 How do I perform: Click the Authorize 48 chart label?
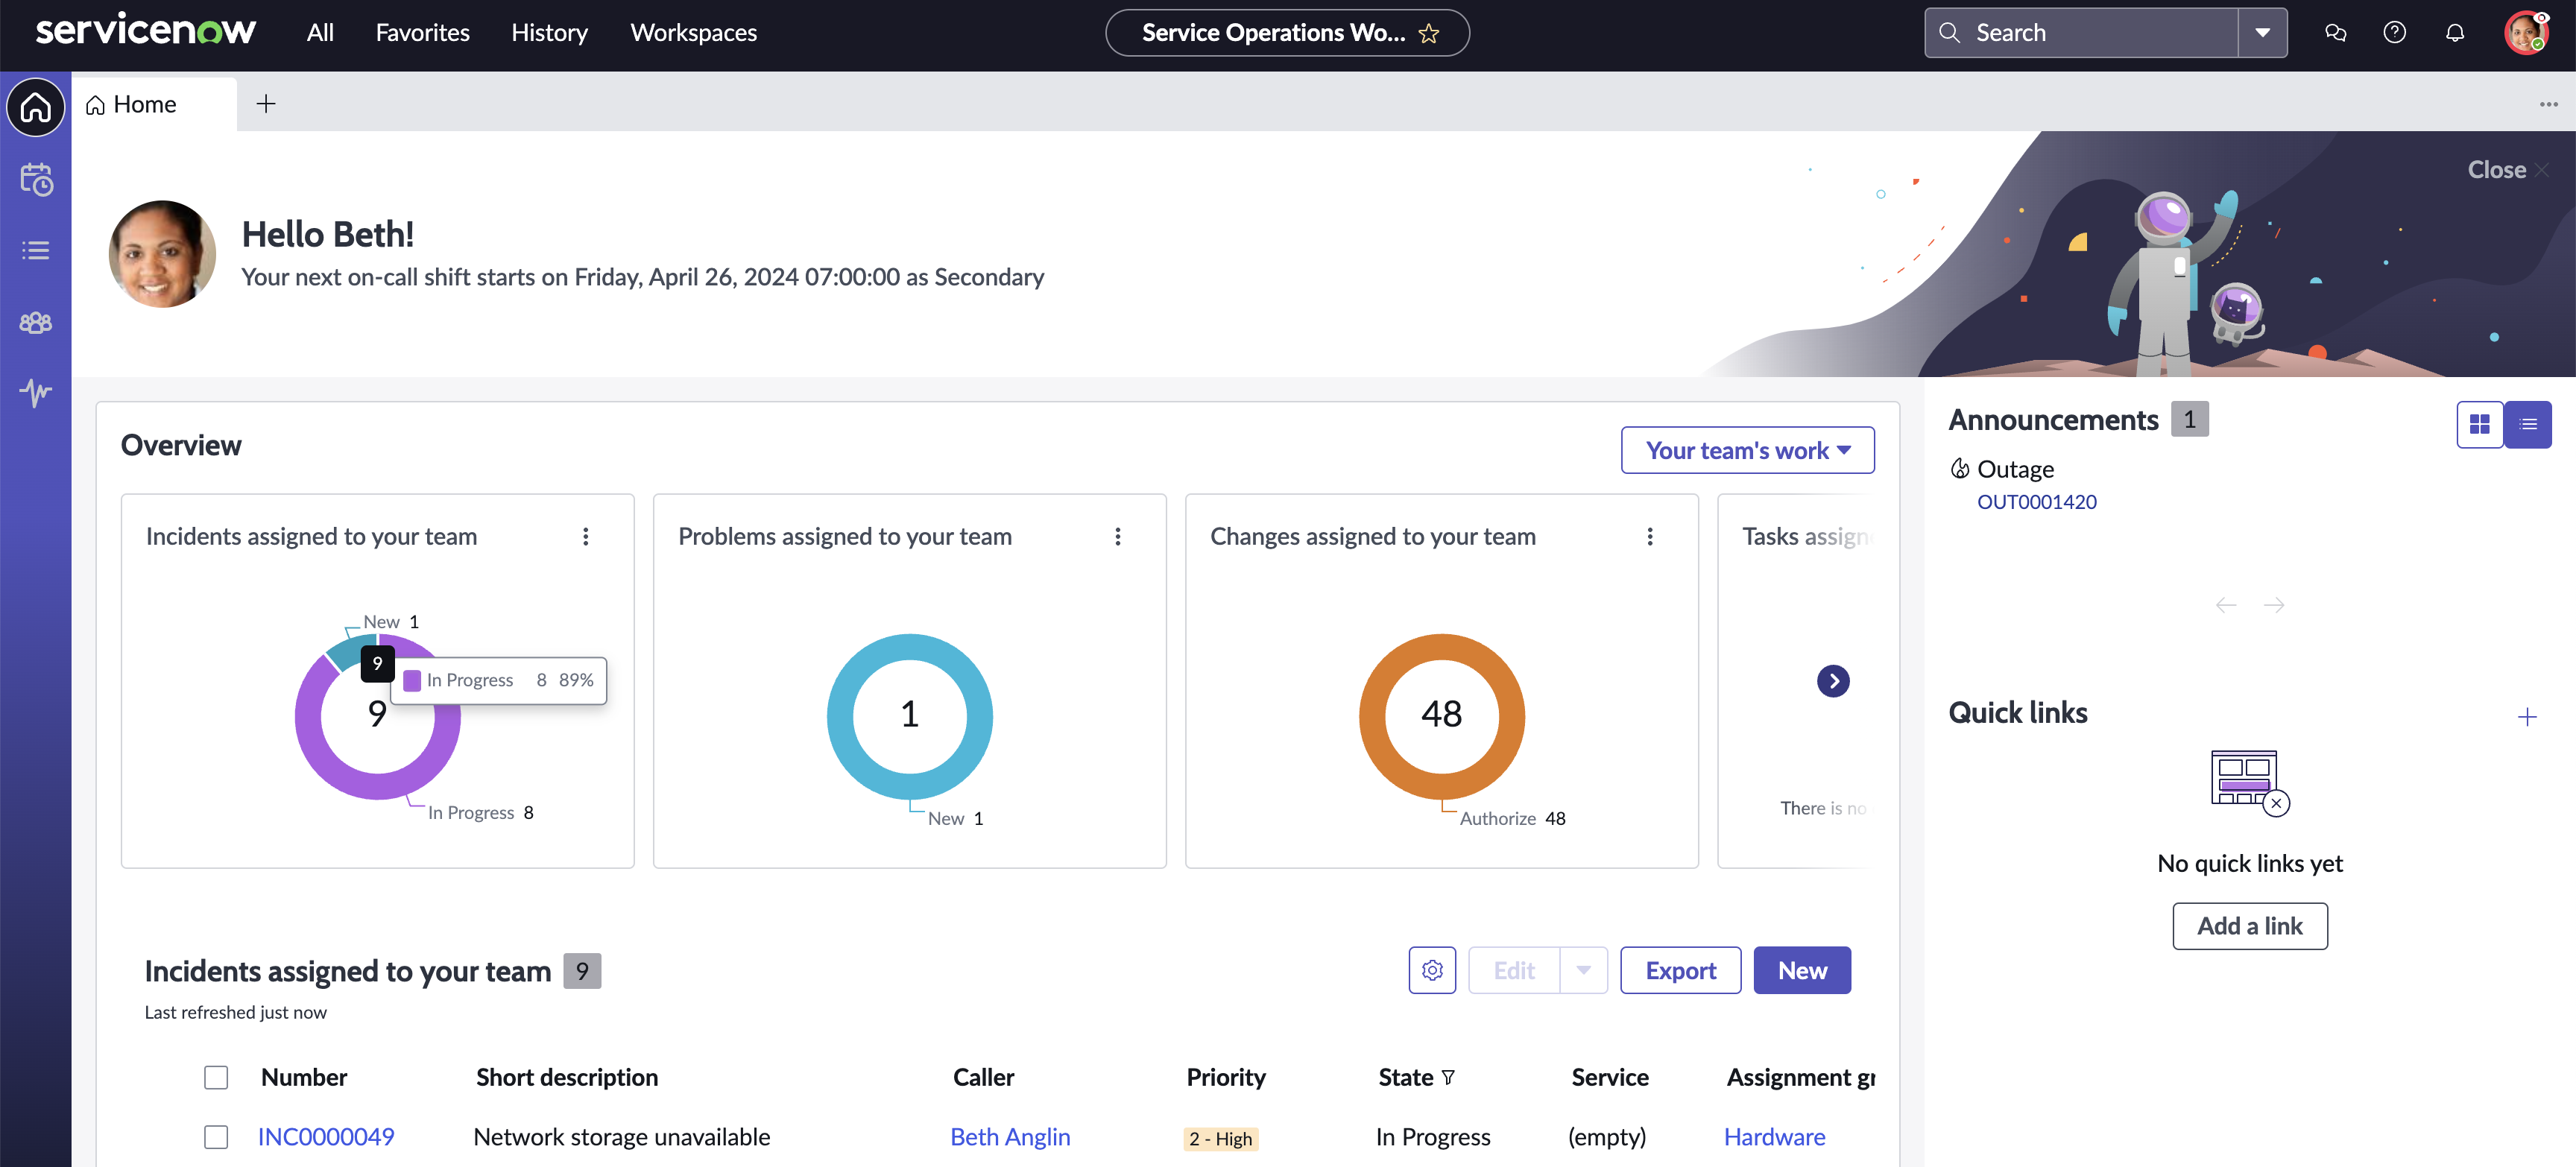(x=1512, y=819)
